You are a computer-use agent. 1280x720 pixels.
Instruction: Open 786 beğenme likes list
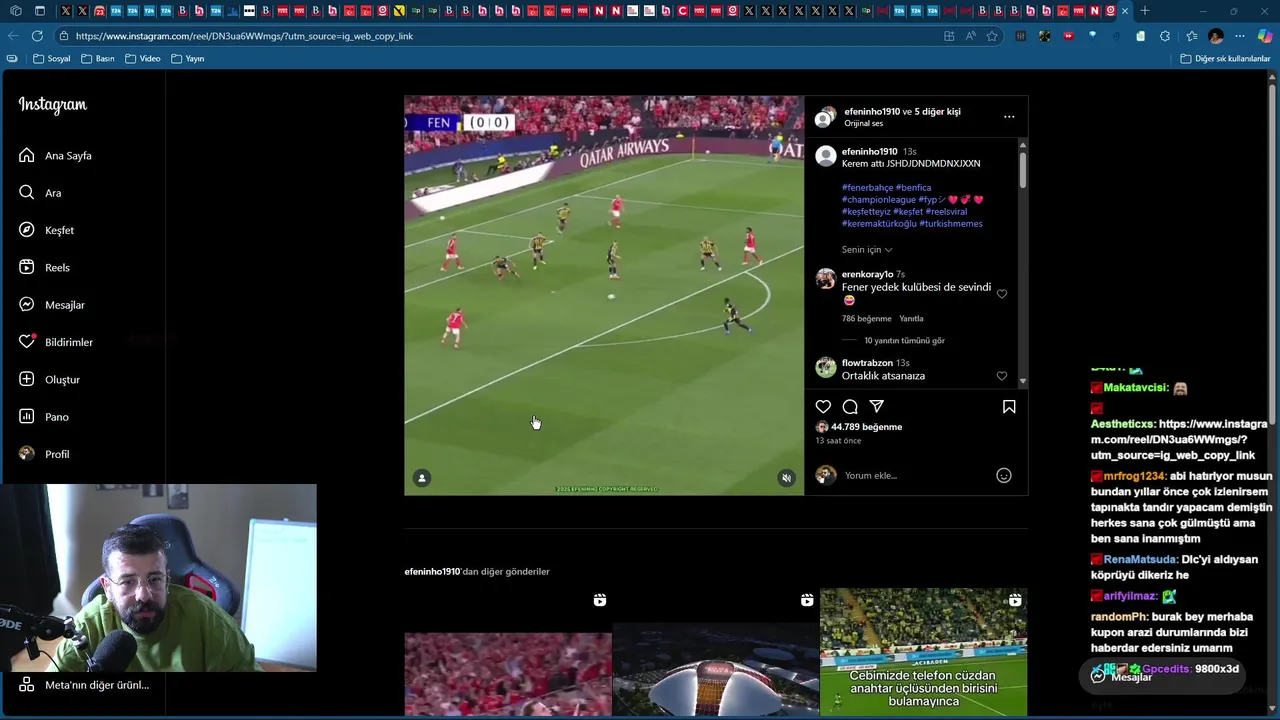point(866,319)
